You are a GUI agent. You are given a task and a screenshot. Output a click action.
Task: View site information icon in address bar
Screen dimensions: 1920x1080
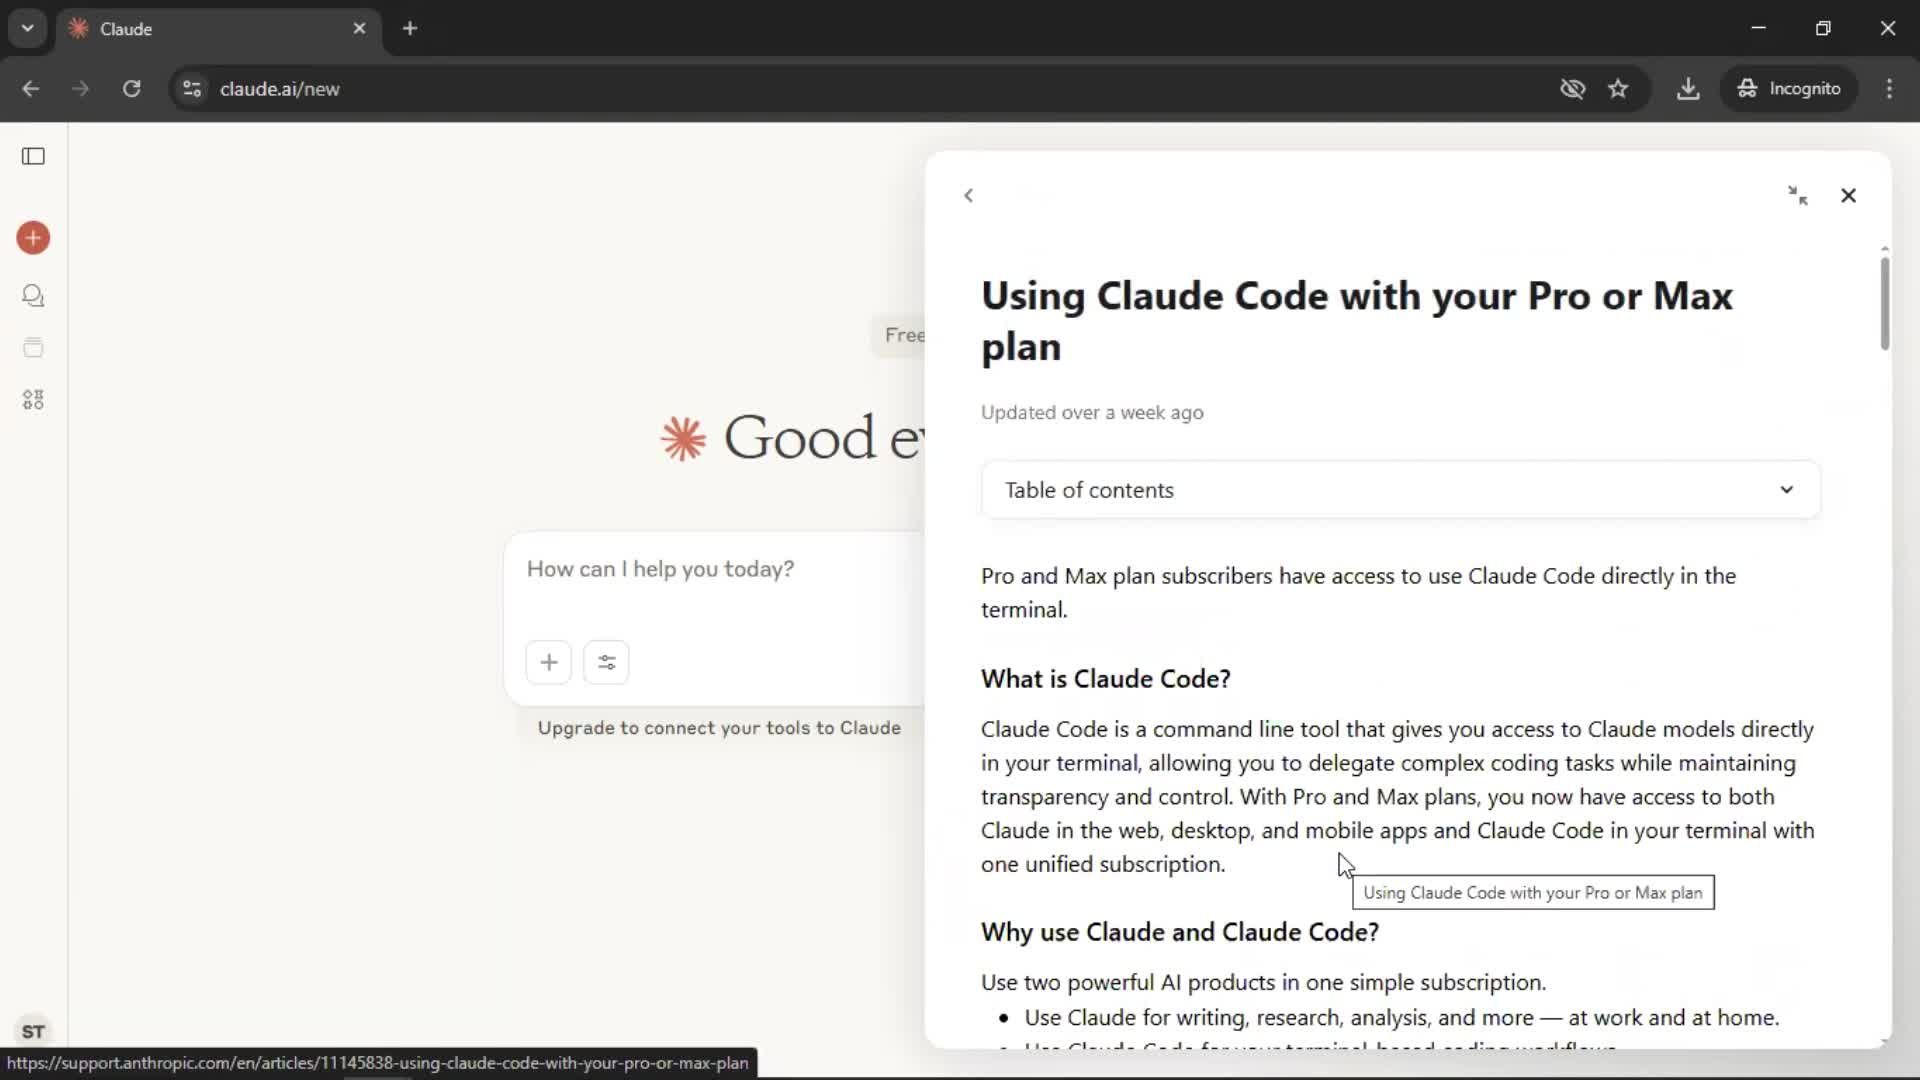192,89
